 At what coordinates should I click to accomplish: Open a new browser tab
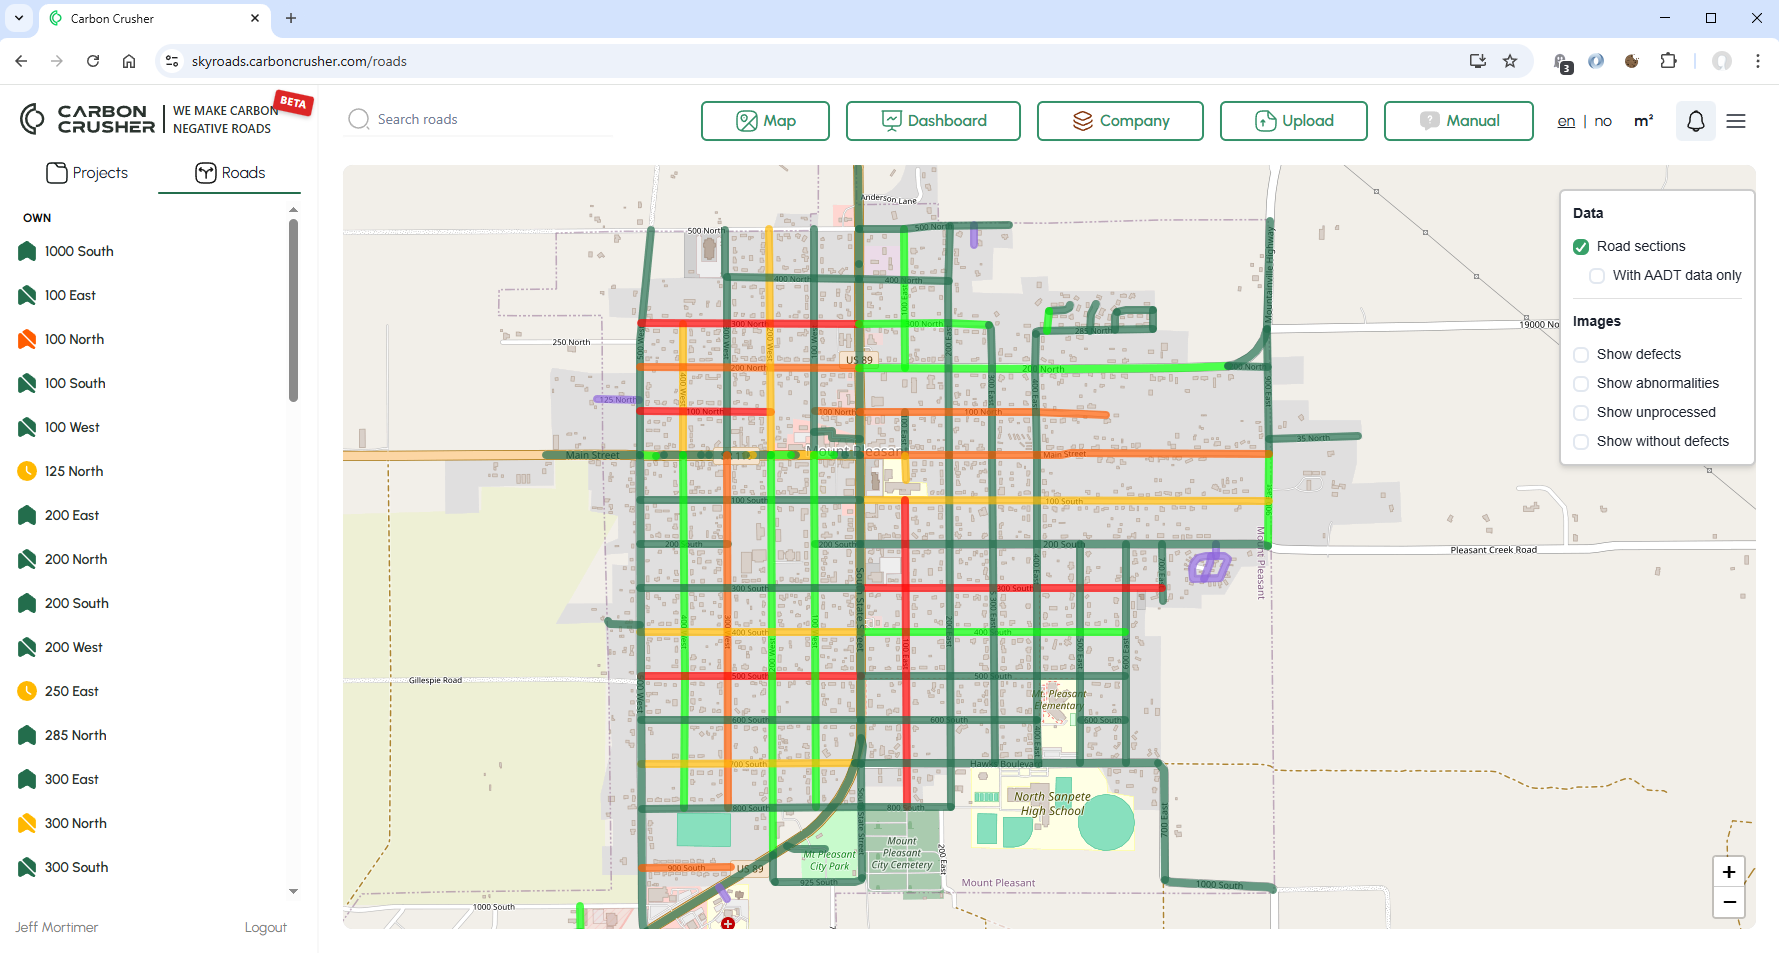291,18
